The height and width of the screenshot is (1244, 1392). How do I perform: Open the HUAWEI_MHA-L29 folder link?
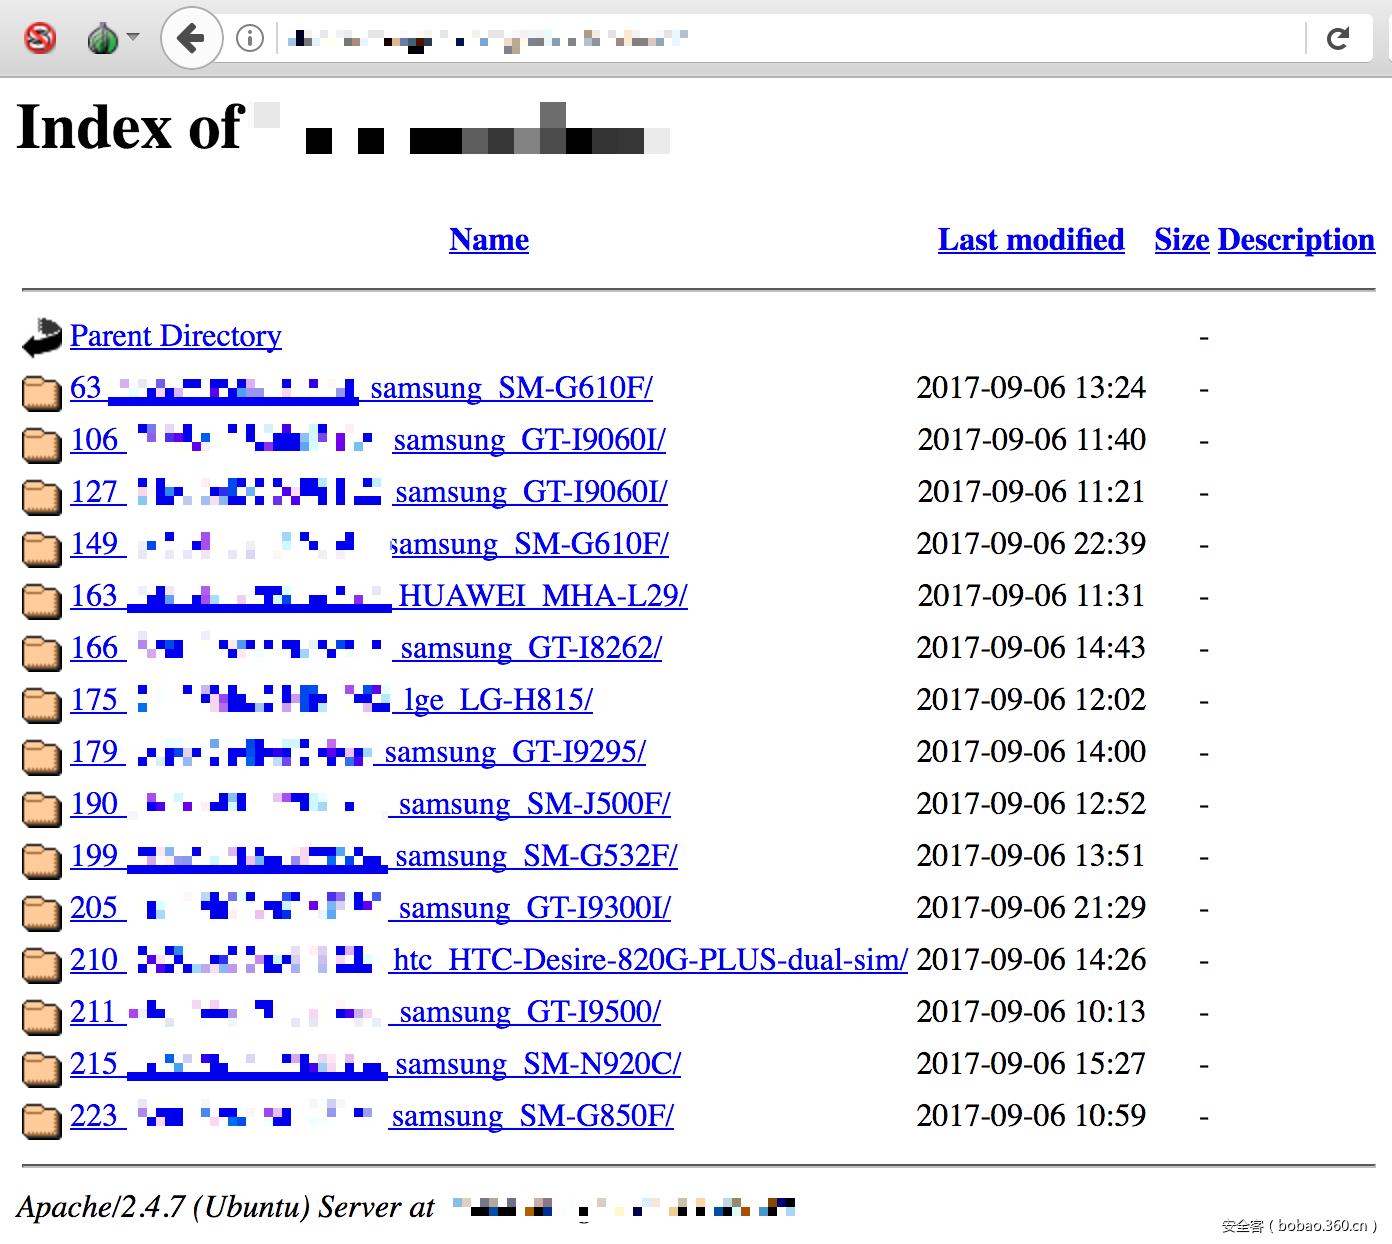(x=542, y=596)
